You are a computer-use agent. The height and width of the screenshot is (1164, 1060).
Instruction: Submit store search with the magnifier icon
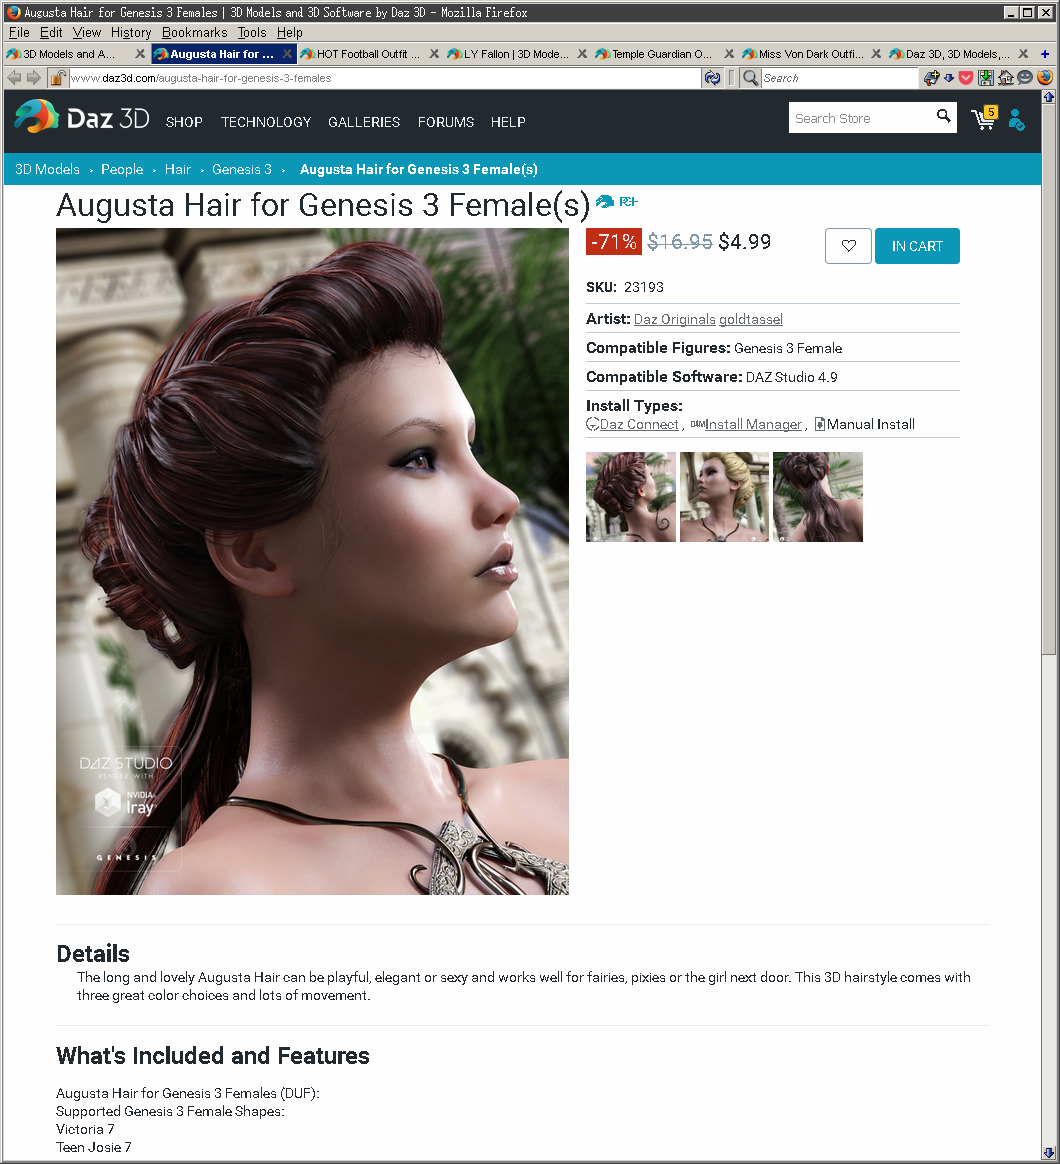coord(943,117)
